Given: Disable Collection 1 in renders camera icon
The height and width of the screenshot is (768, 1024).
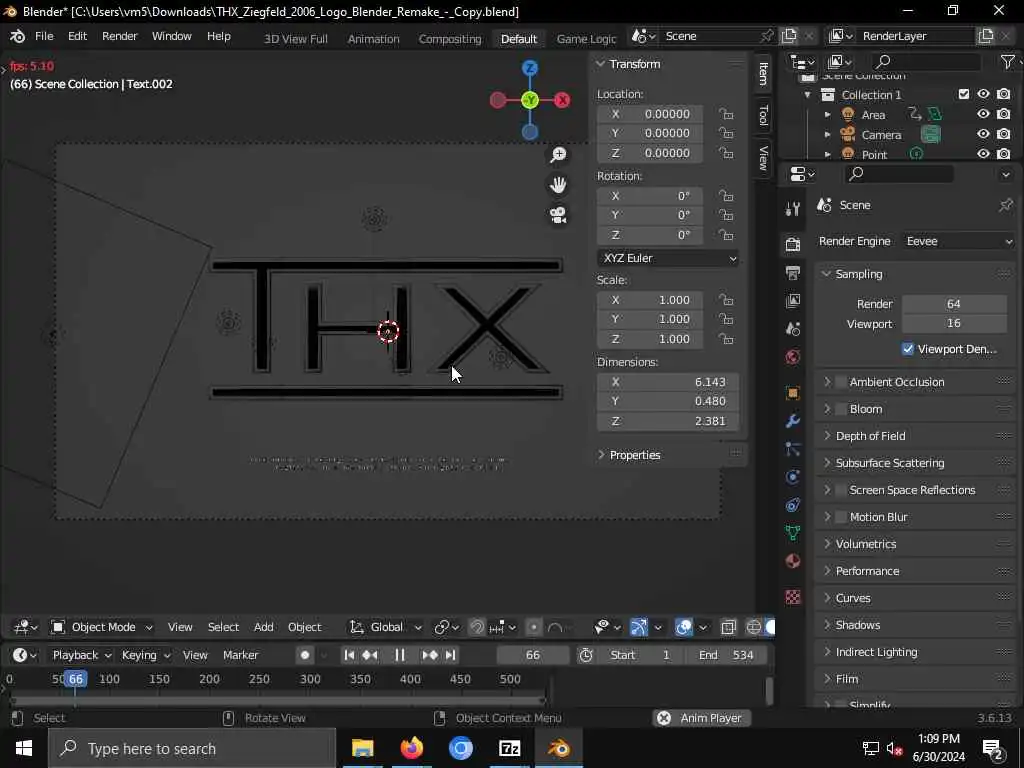Looking at the screenshot, I should (1004, 95).
